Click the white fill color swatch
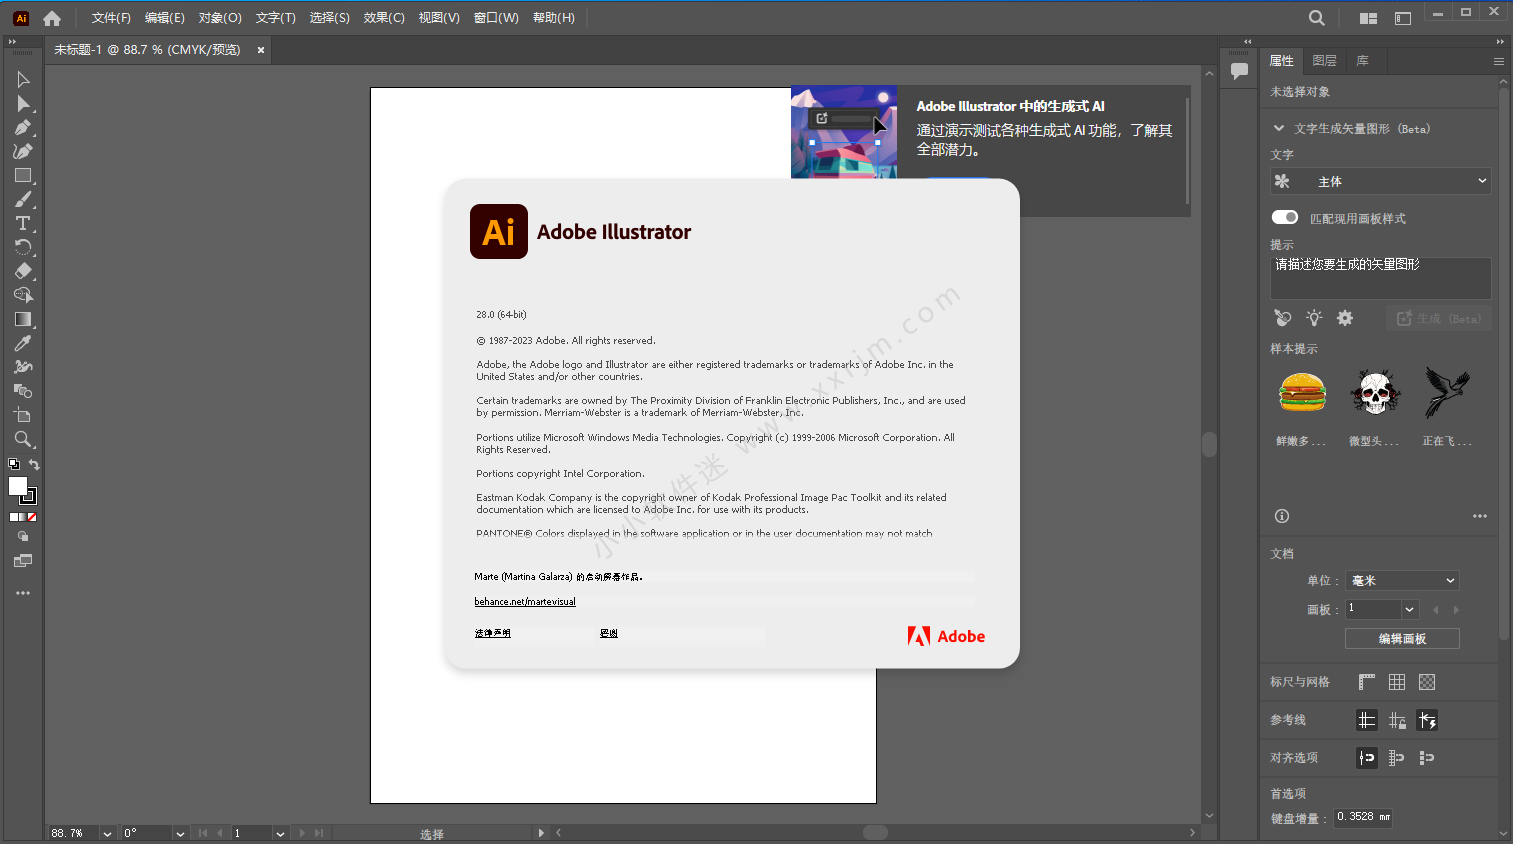 pyautogui.click(x=18, y=486)
